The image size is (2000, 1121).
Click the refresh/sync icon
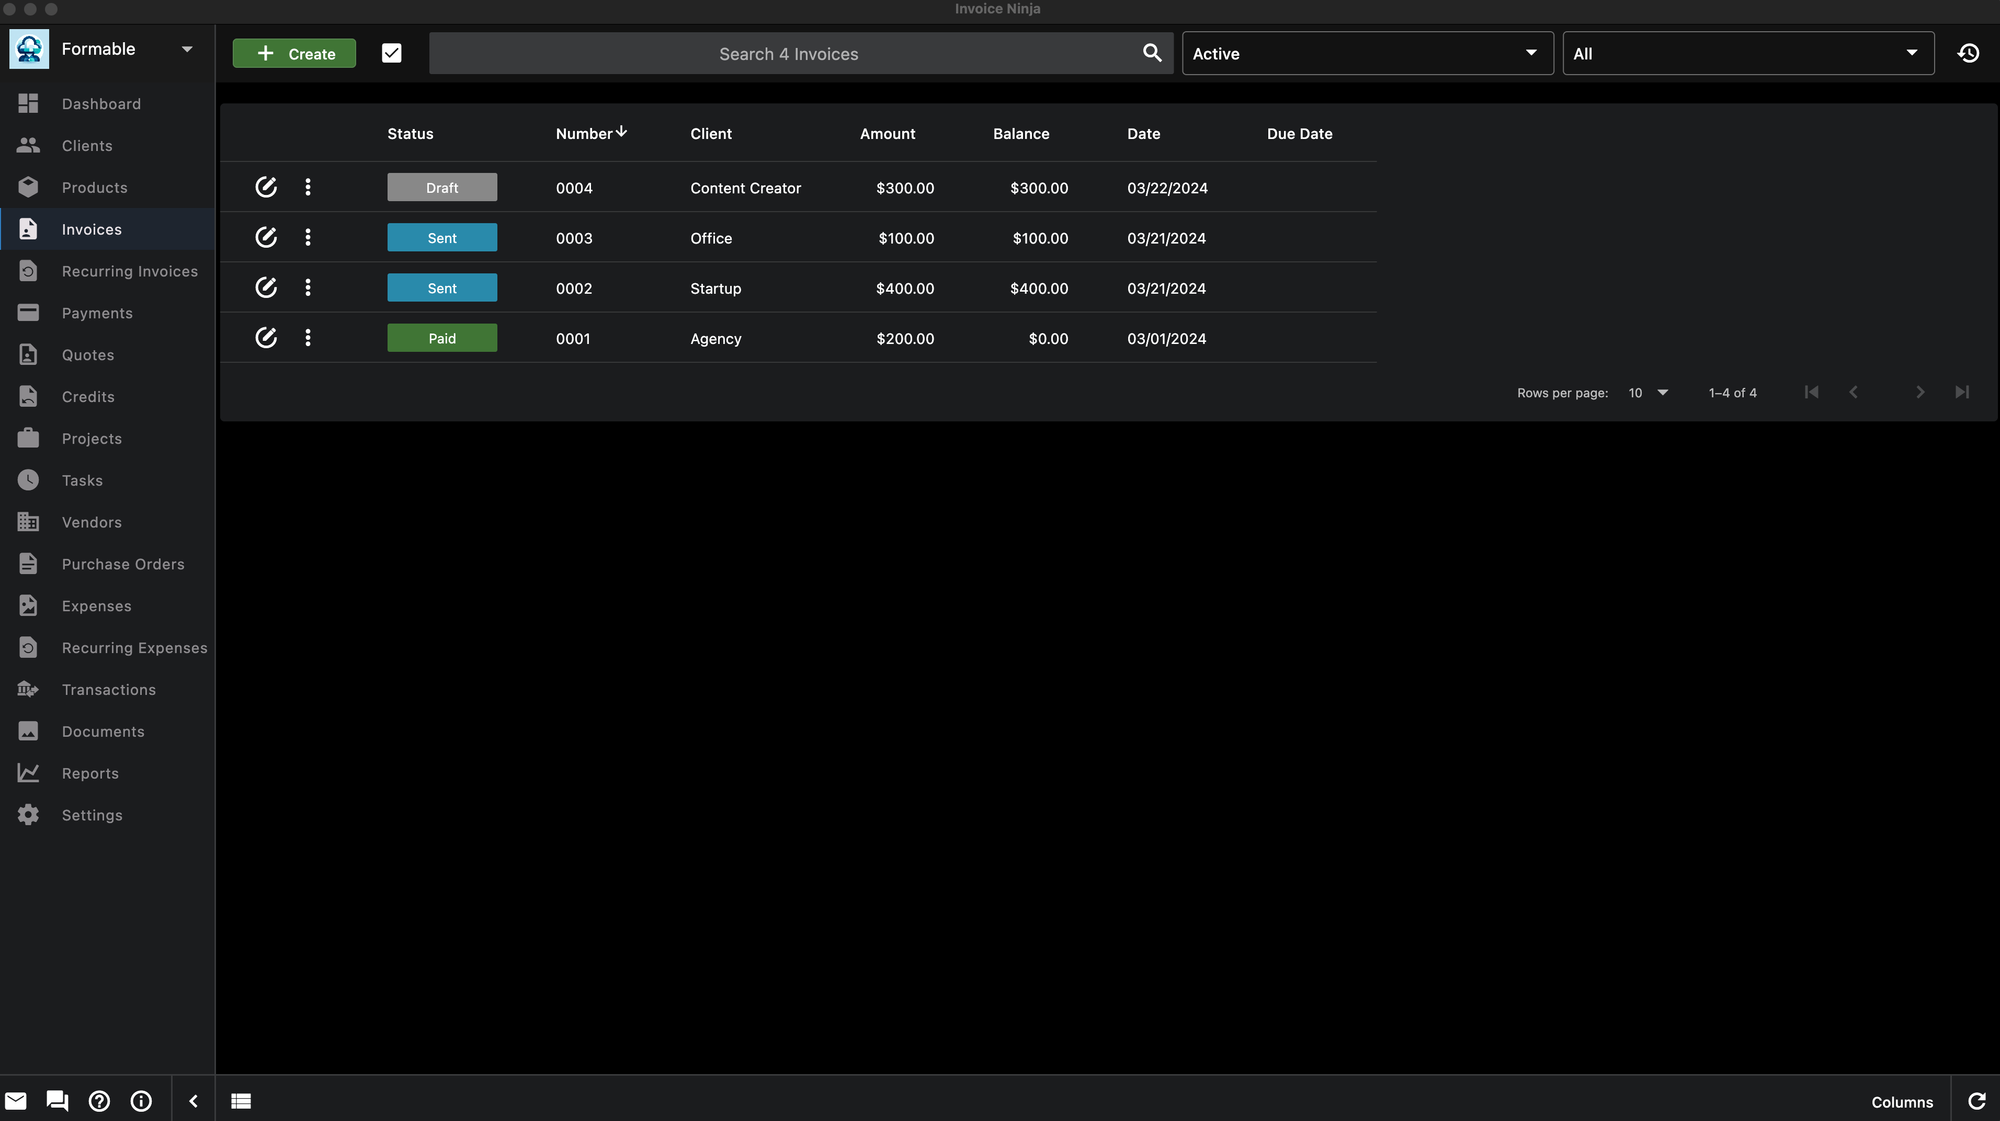1975,1100
